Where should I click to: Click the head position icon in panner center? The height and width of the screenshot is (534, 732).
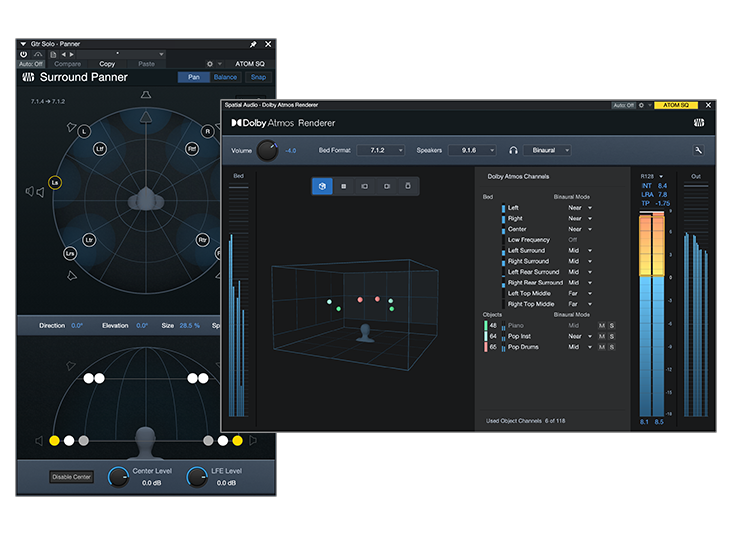(146, 200)
